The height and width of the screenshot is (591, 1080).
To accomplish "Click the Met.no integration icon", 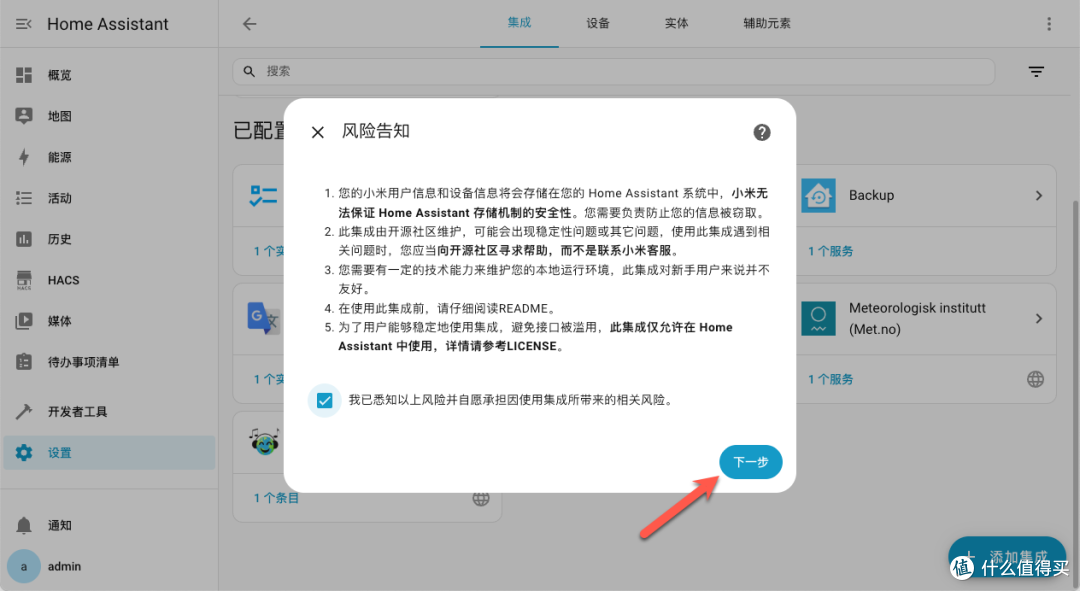I will (x=818, y=318).
